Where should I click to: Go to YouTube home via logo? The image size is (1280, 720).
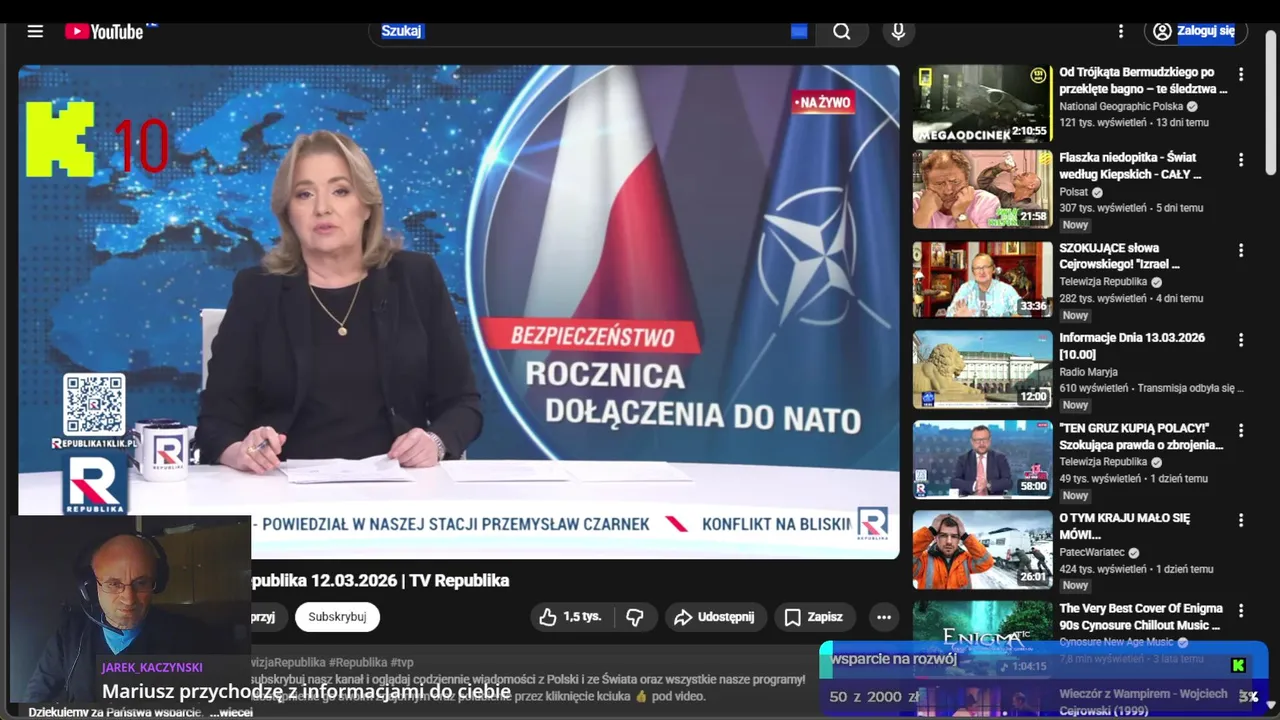(x=105, y=31)
